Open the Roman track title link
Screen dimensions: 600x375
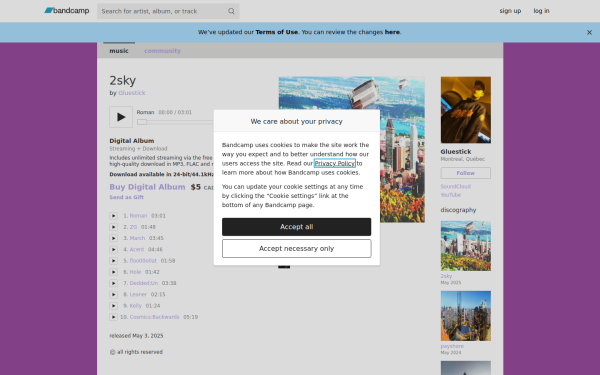point(138,216)
